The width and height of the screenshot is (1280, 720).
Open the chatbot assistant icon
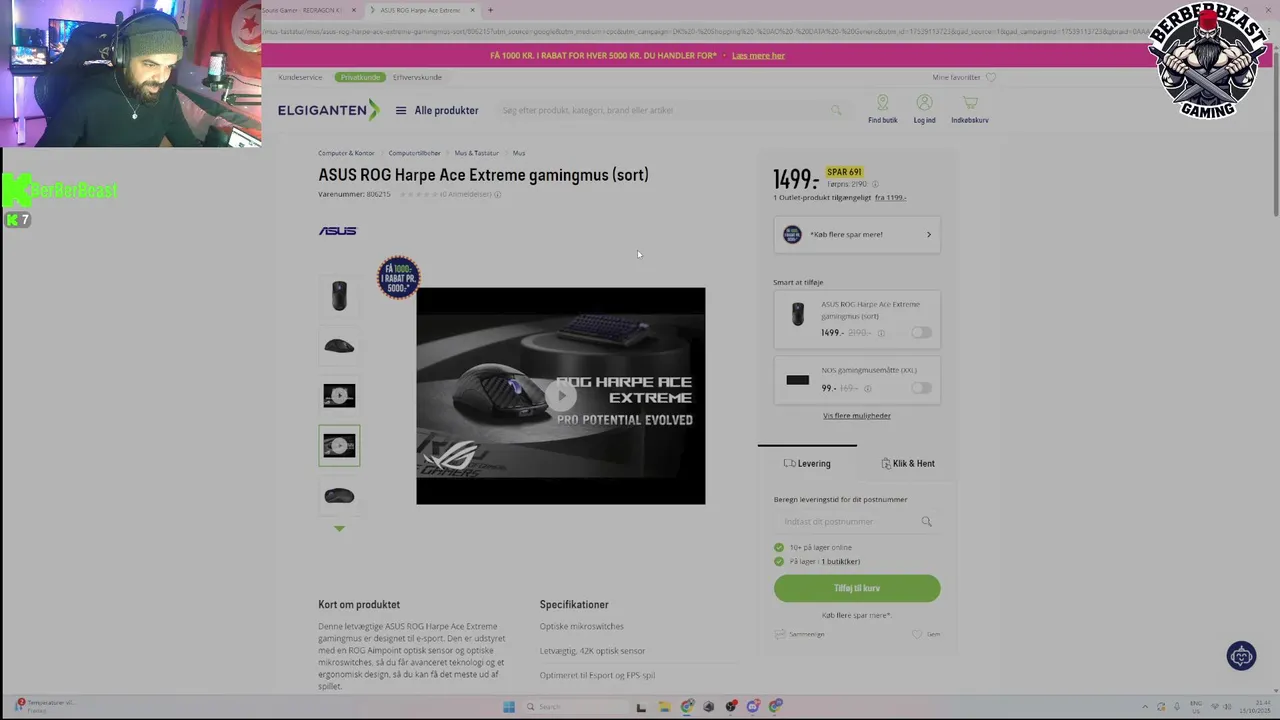(x=1241, y=656)
